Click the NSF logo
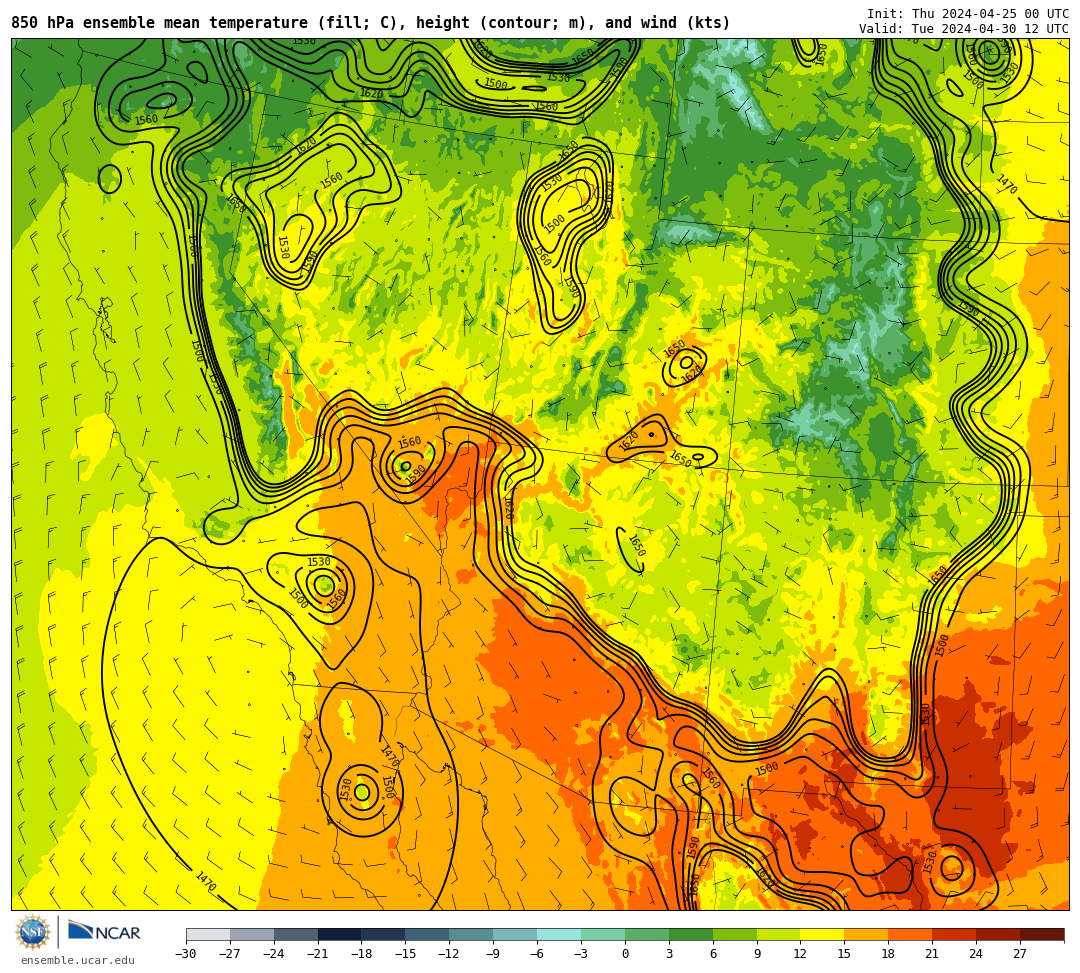Viewport: 1080px width, 973px height. 32,933
